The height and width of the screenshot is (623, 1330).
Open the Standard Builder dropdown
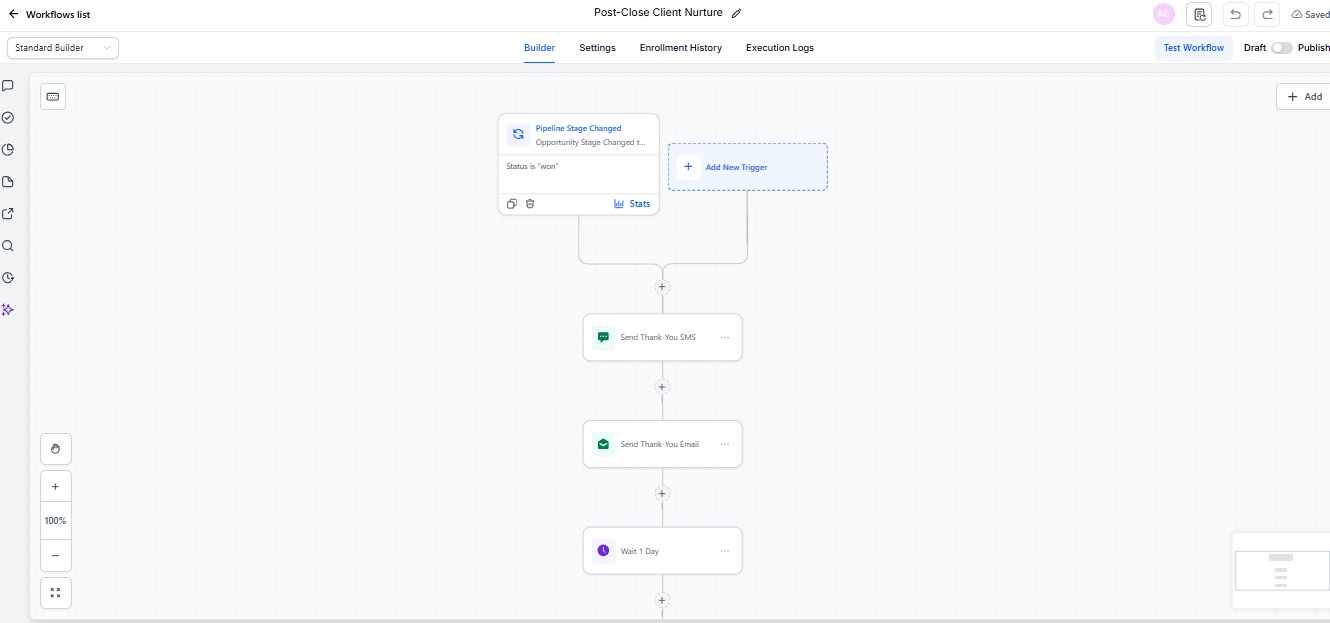63,48
